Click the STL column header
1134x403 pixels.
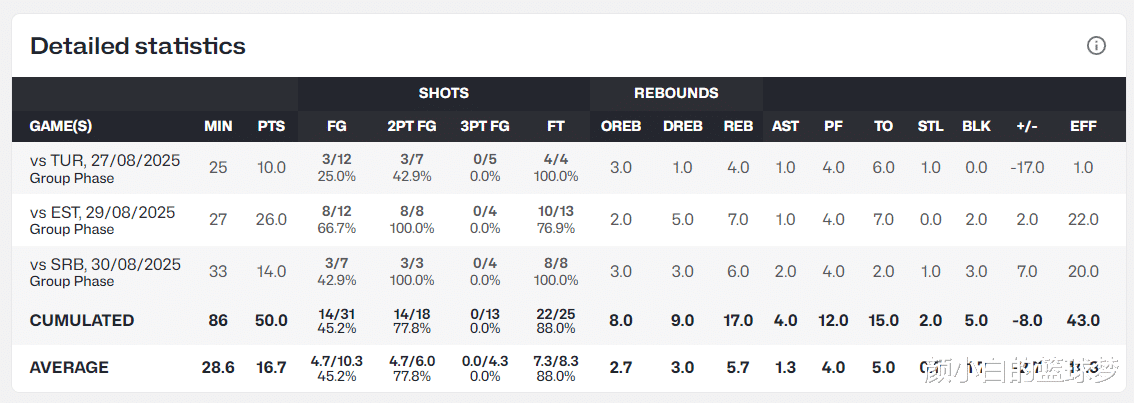(x=930, y=126)
